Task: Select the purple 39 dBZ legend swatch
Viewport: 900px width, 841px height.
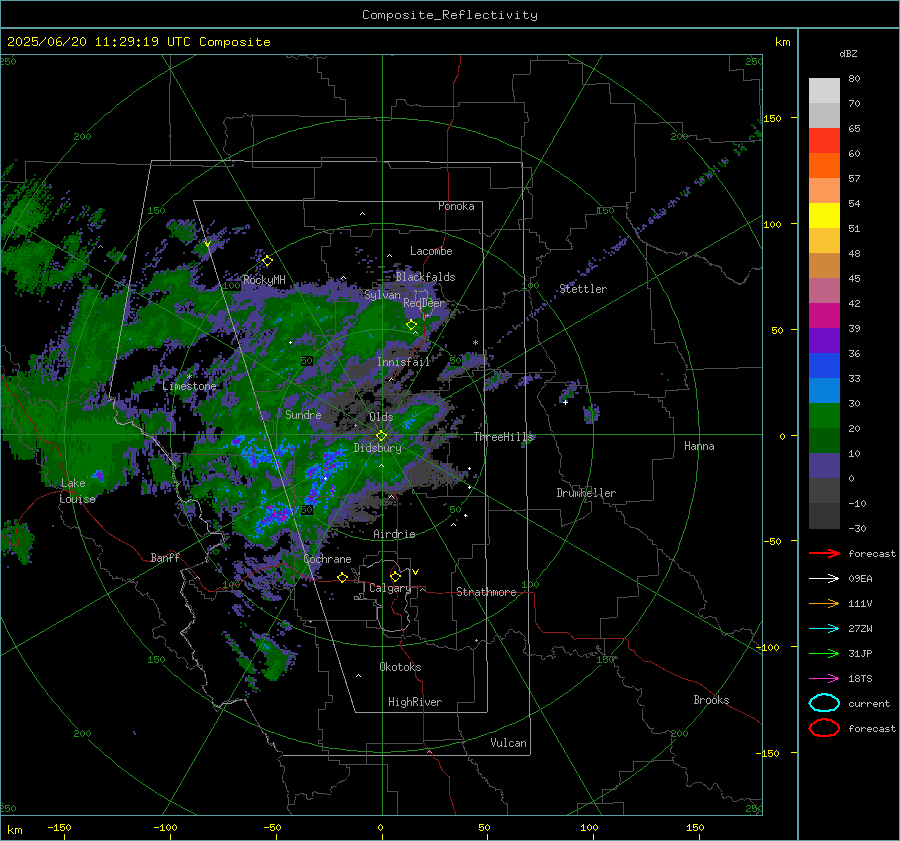Action: [x=824, y=340]
